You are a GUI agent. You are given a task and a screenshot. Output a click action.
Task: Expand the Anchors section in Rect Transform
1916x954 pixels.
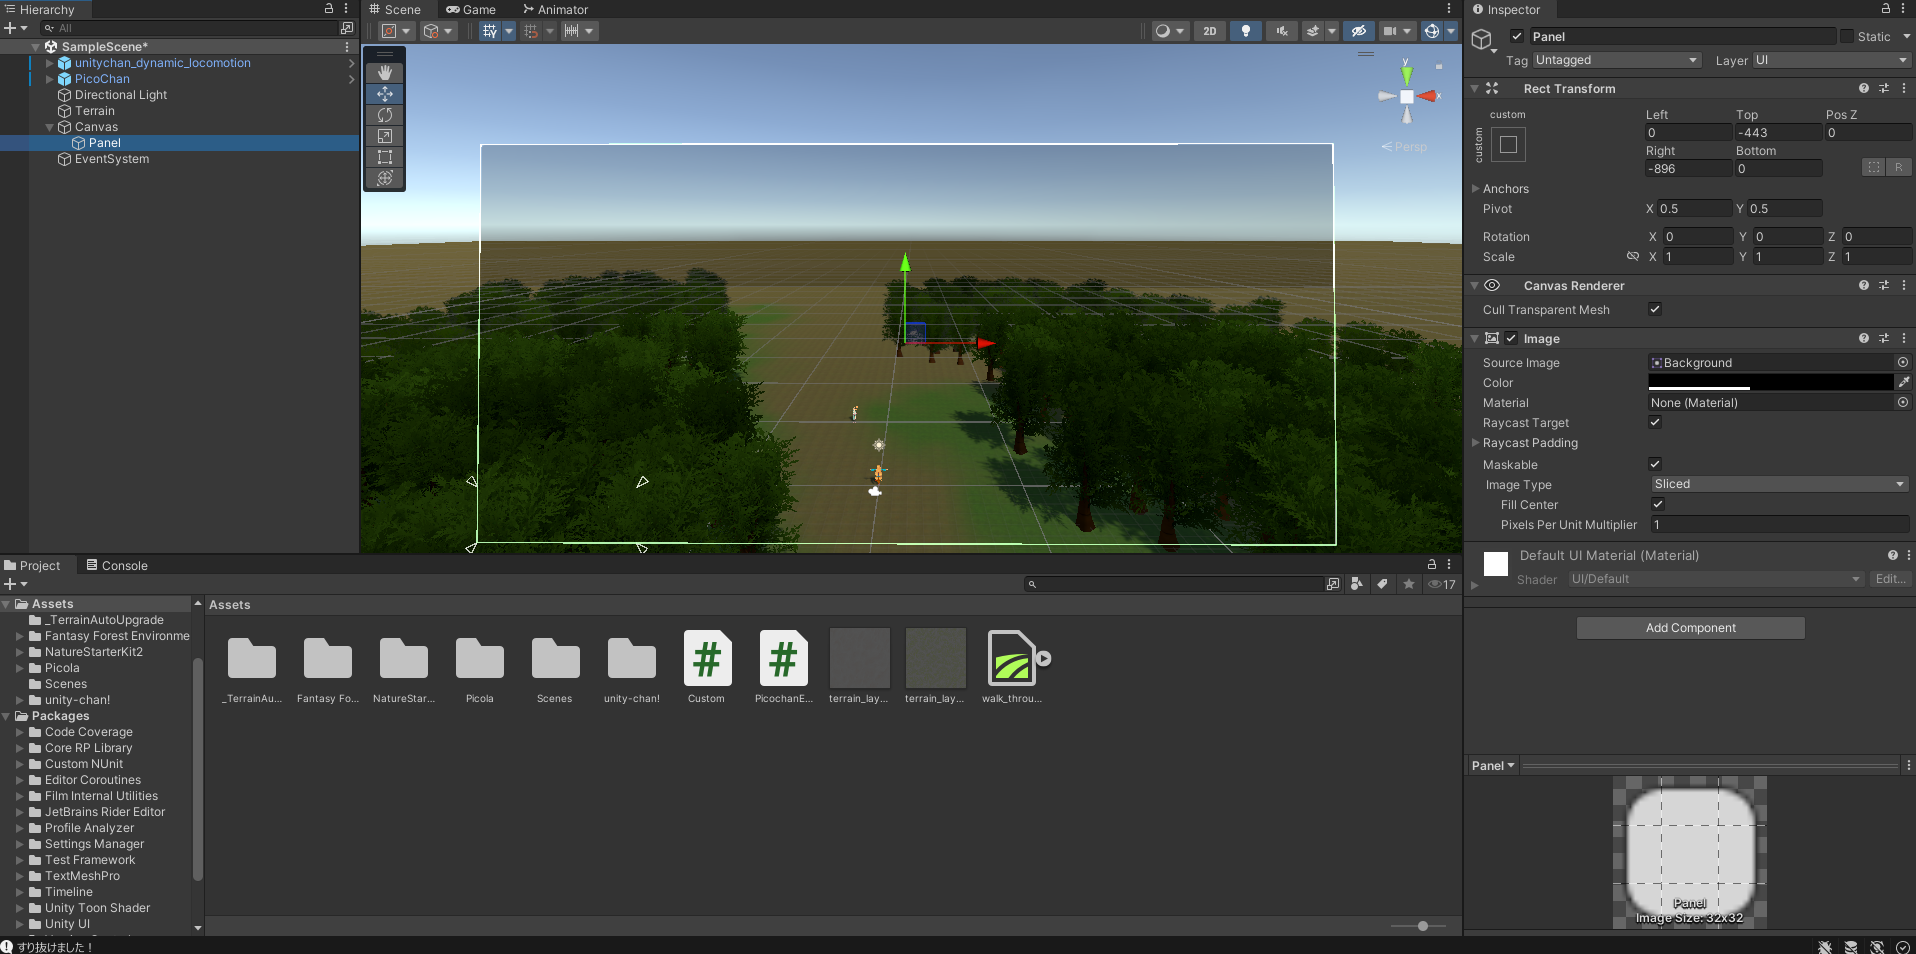tap(1477, 188)
